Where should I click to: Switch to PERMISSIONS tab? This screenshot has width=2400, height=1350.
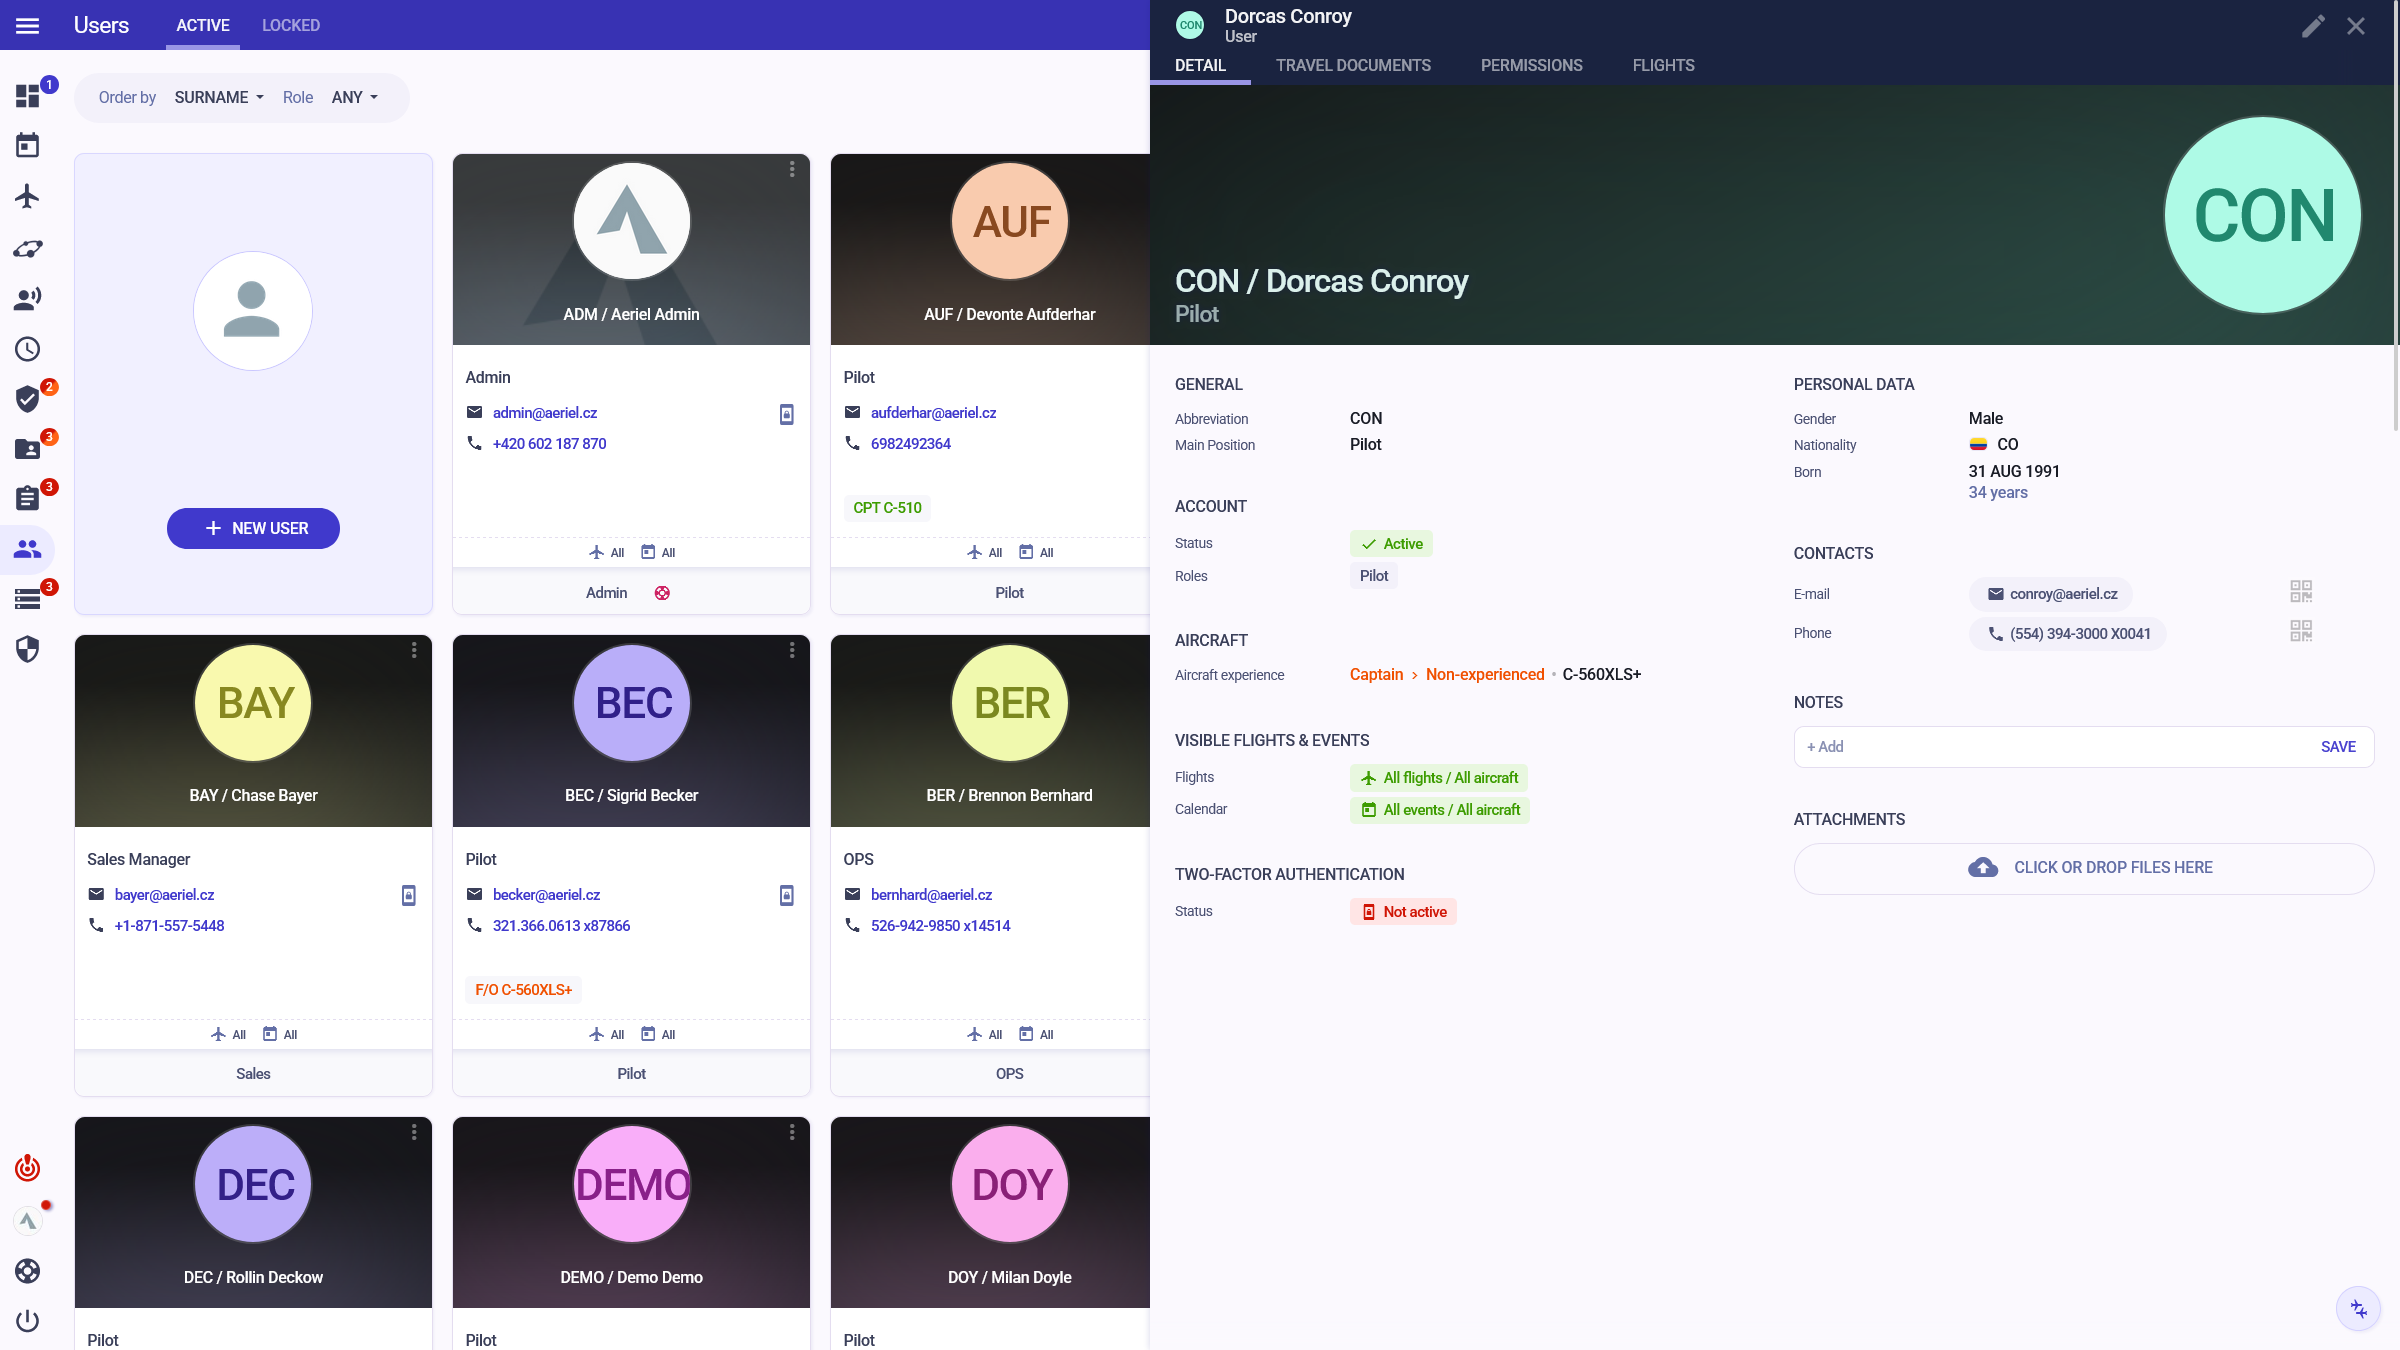click(1531, 66)
